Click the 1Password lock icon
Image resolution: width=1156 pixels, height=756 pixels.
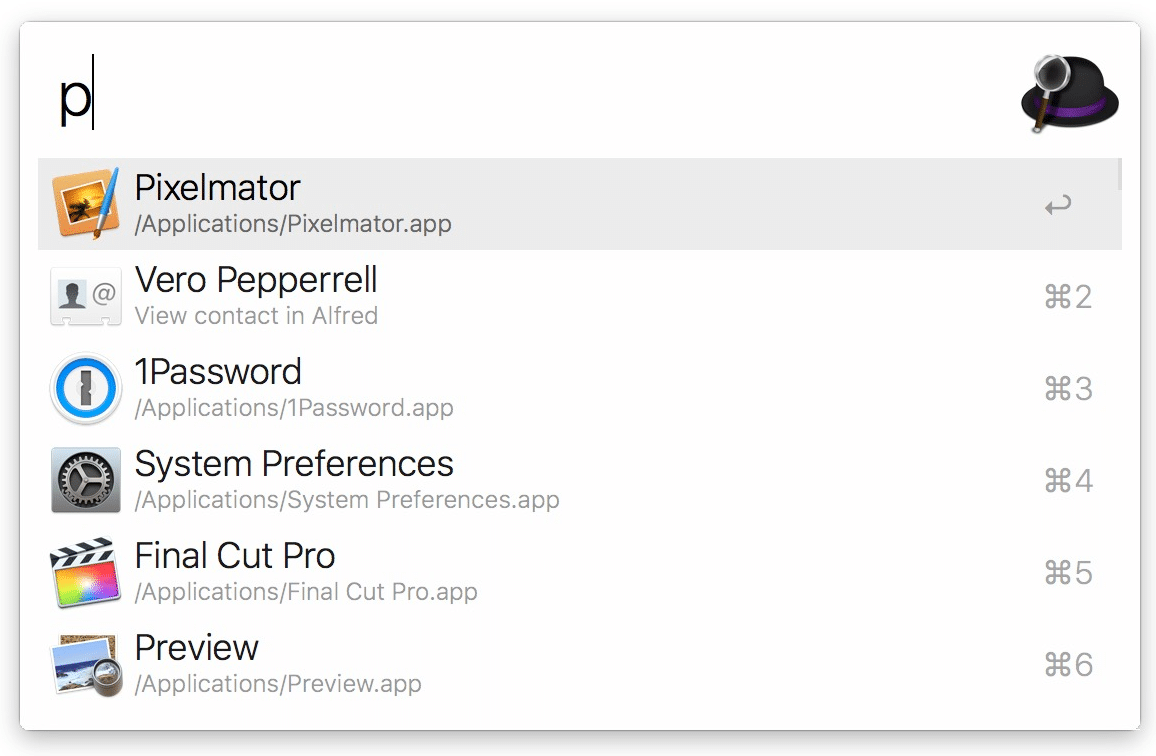coord(85,388)
